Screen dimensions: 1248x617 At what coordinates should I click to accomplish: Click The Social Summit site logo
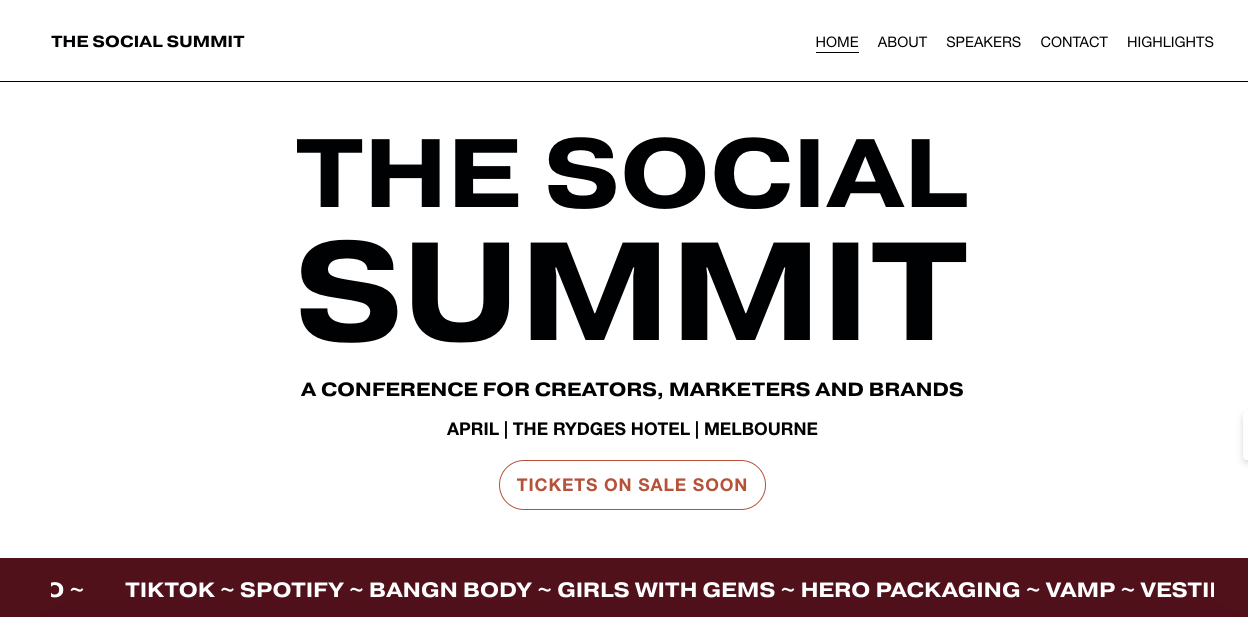point(148,41)
